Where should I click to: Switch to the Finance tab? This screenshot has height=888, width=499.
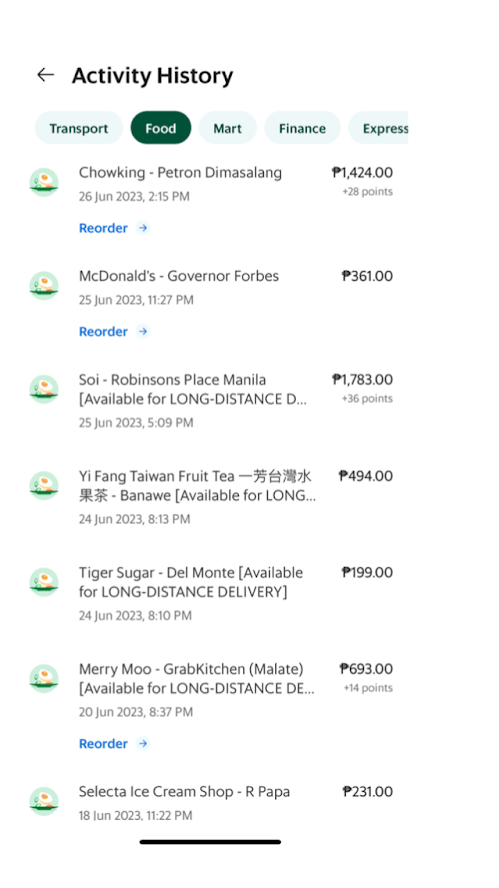tap(302, 128)
